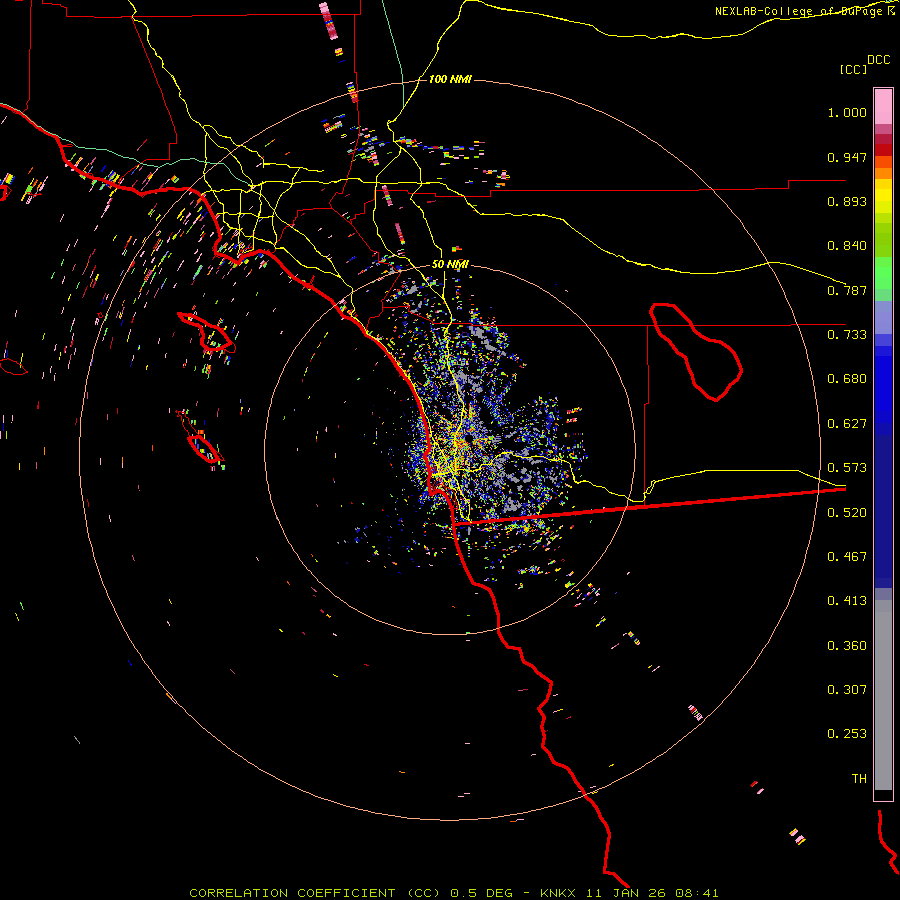Click the 0.733 scale value
The image size is (900, 900).
click(847, 335)
